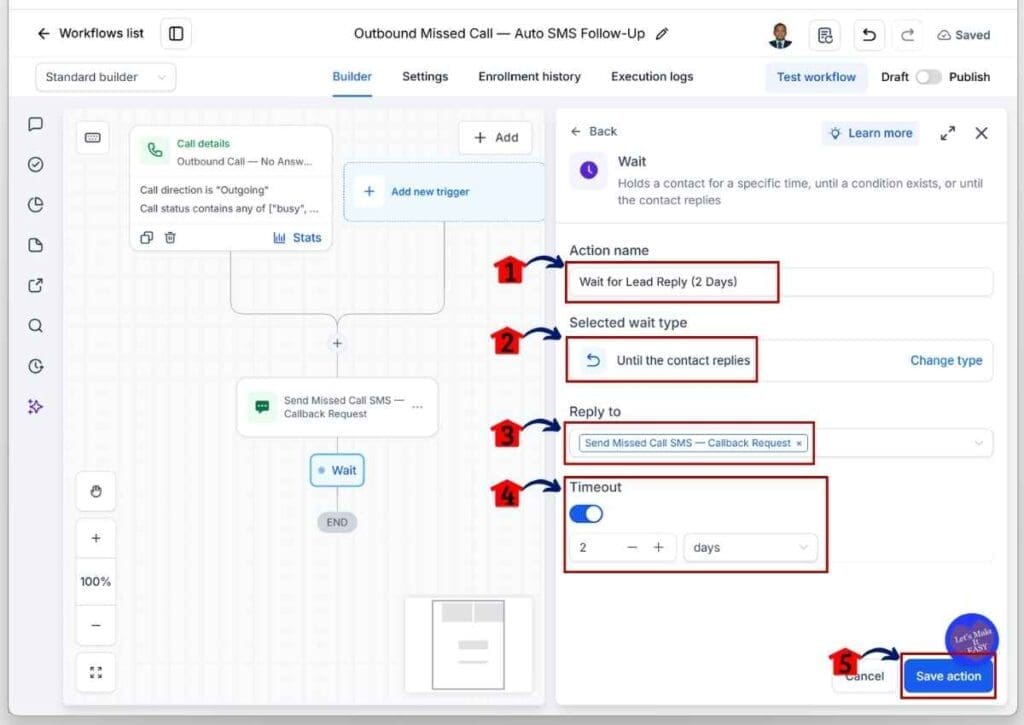The width and height of the screenshot is (1024, 725).
Task: Click the keyboard shortcuts icon on canvas
Action: click(x=93, y=138)
